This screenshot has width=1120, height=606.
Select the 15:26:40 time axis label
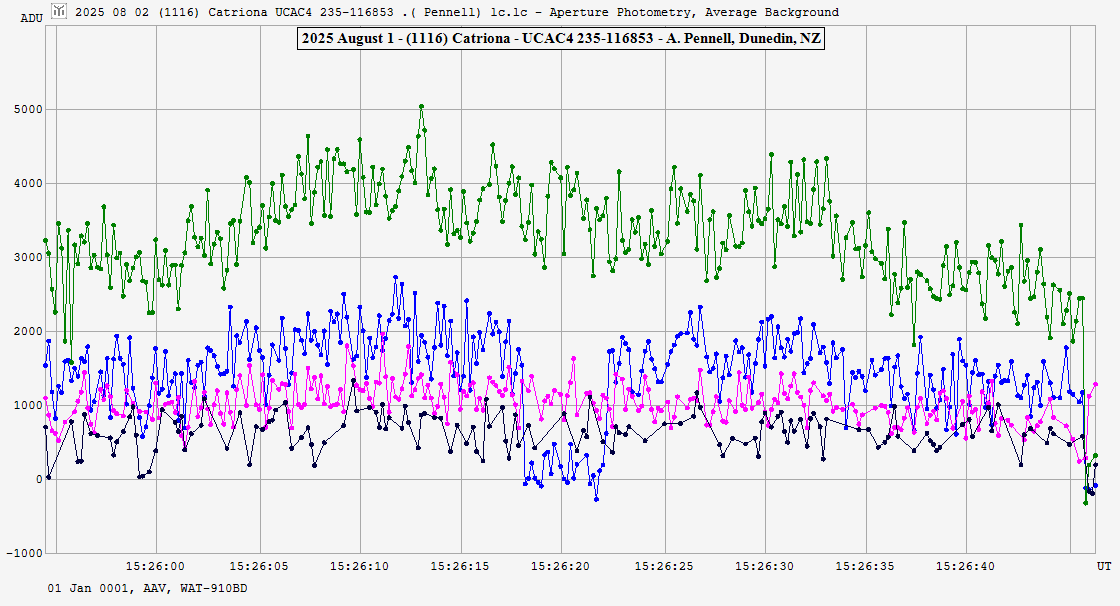pyautogui.click(x=967, y=566)
